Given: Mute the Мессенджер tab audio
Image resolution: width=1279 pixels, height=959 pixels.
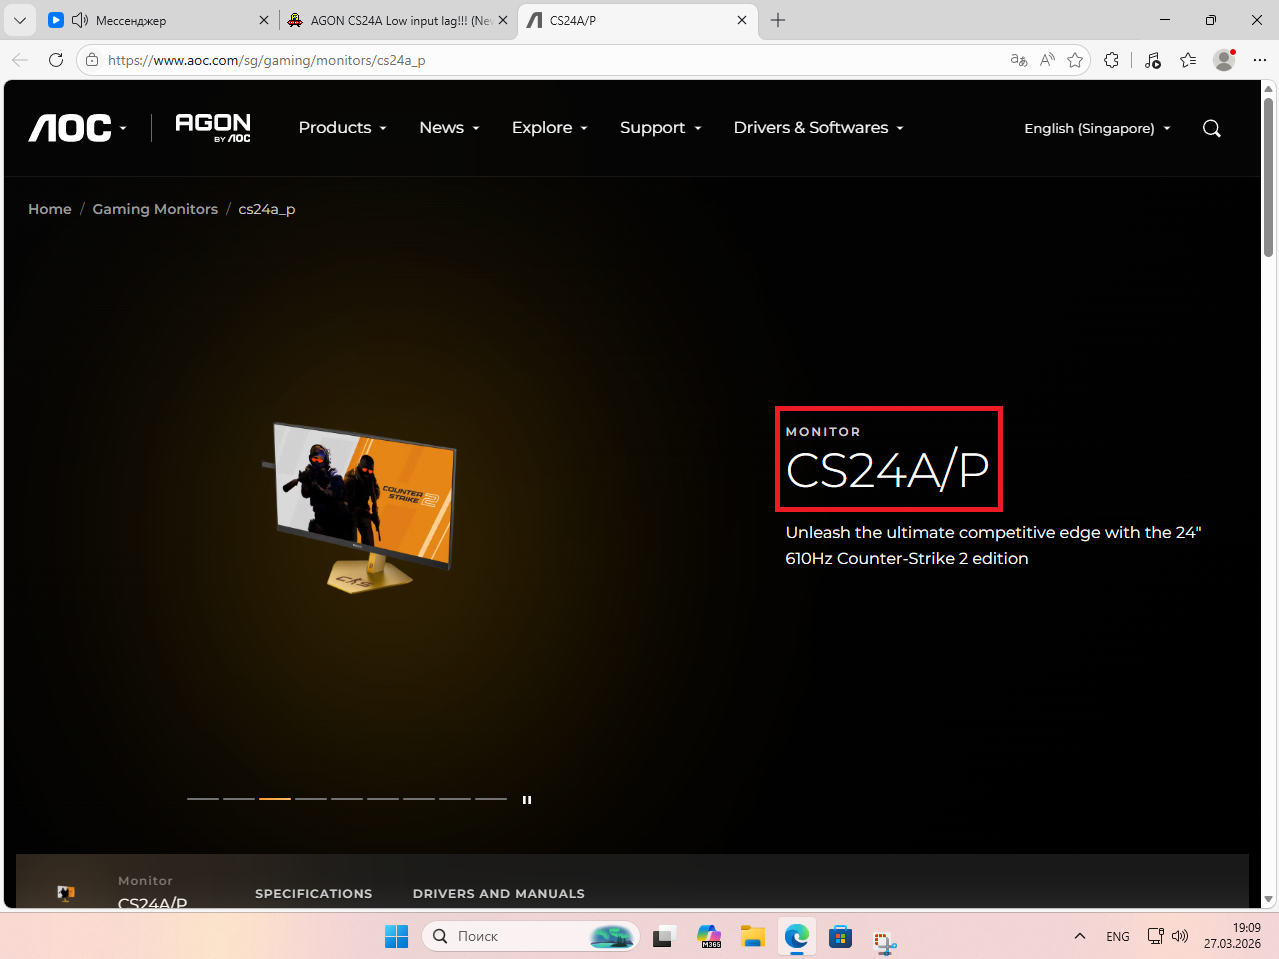Looking at the screenshot, I should pos(80,20).
